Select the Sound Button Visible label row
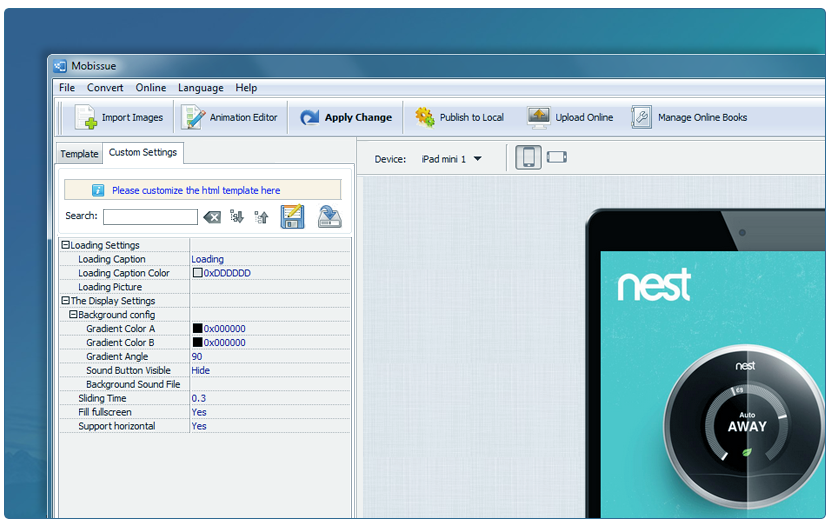Image resolution: width=831 pixels, height=527 pixels. (128, 371)
